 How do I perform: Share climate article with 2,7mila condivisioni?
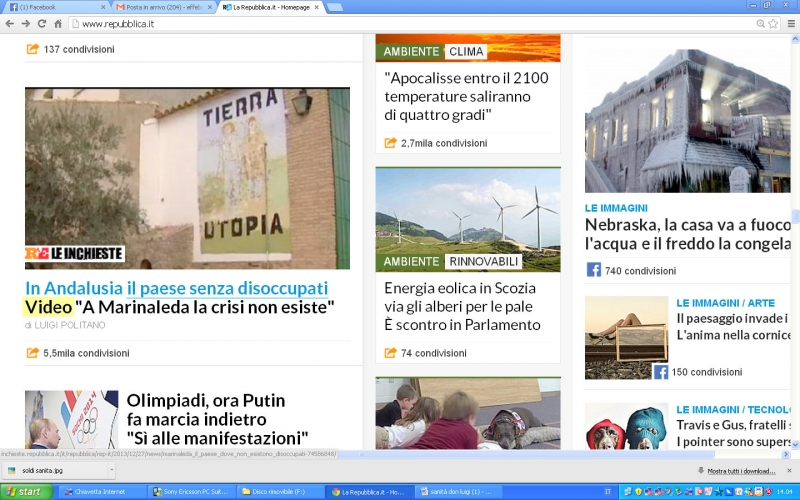[436, 143]
